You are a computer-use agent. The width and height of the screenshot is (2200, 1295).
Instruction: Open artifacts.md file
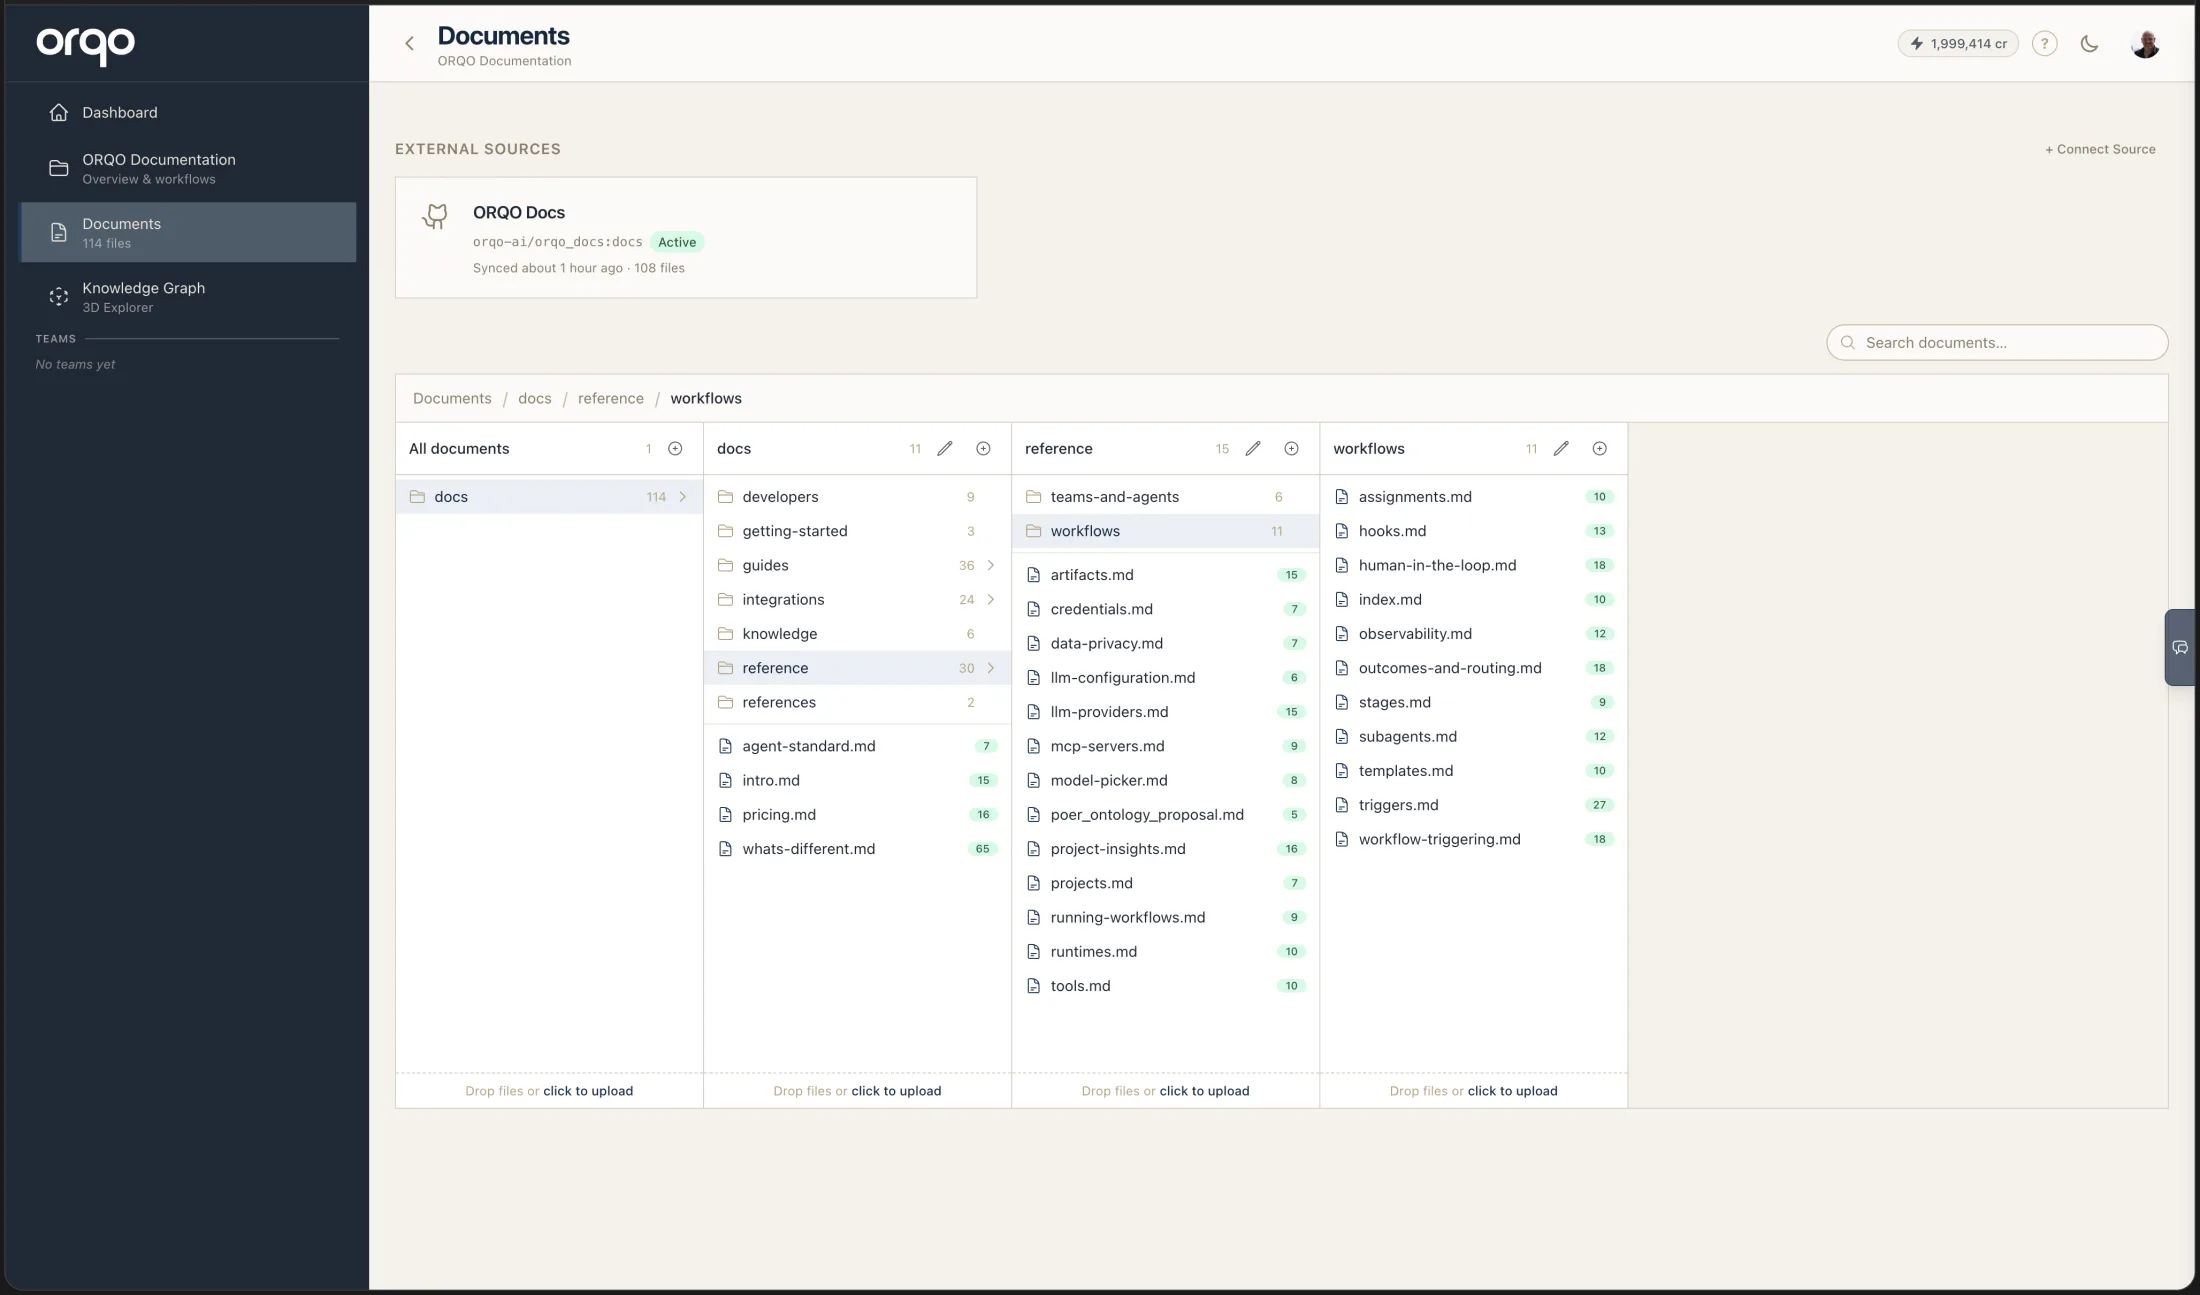(1165, 575)
